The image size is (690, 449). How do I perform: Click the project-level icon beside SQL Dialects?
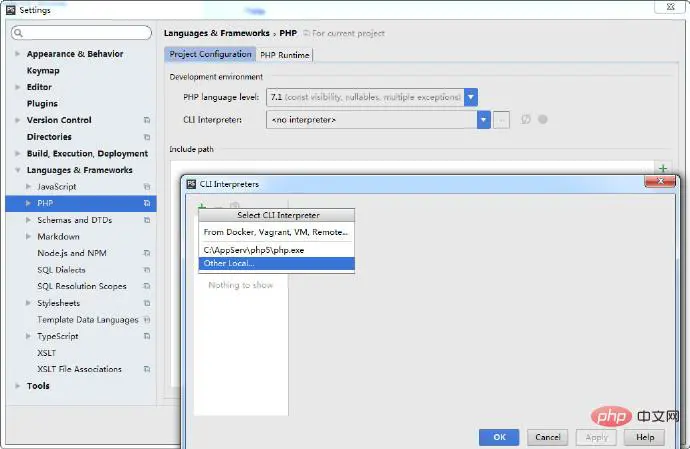147,270
